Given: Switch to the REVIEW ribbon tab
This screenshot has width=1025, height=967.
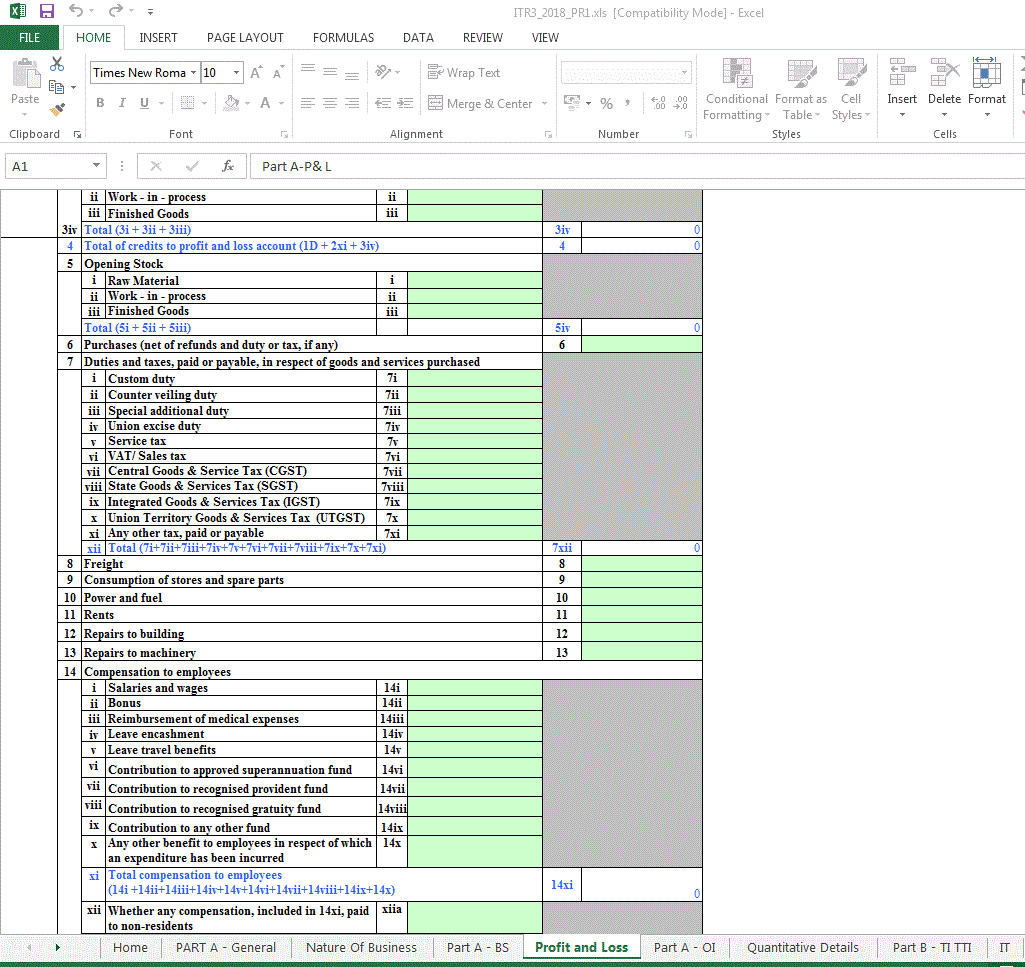Looking at the screenshot, I should coord(482,37).
